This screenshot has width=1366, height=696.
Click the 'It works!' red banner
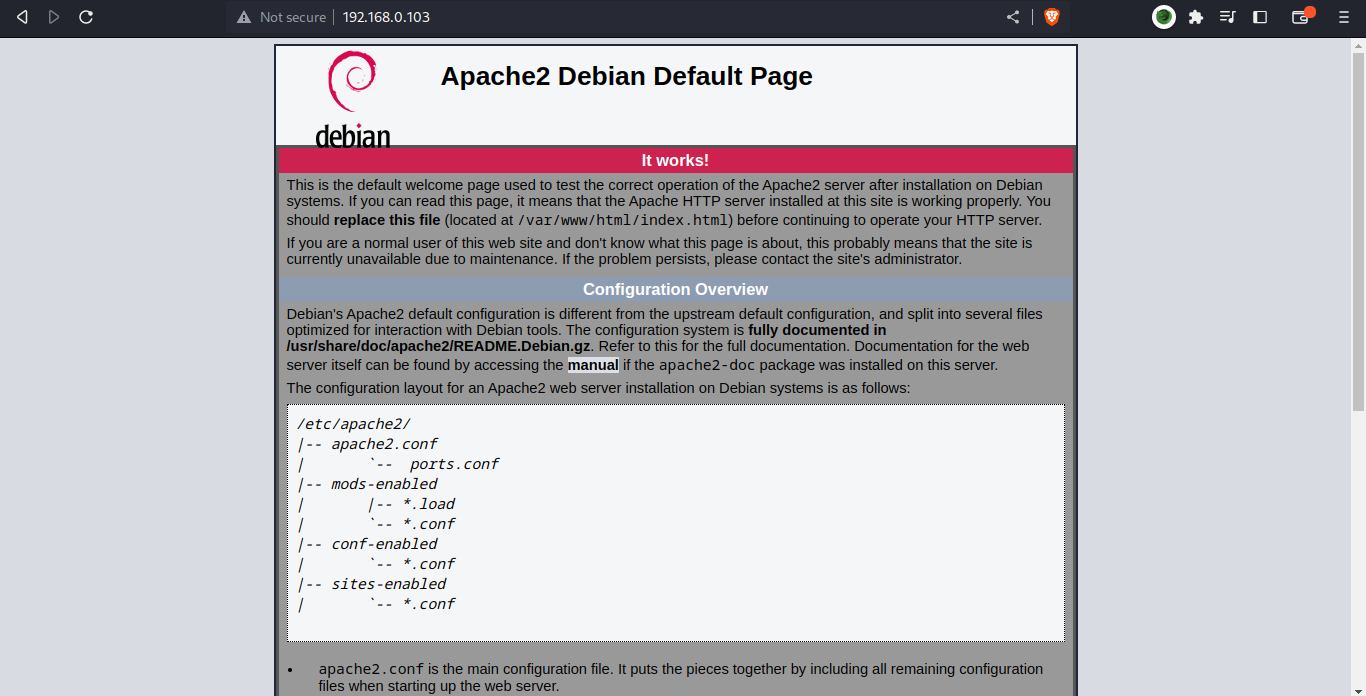pos(676,160)
